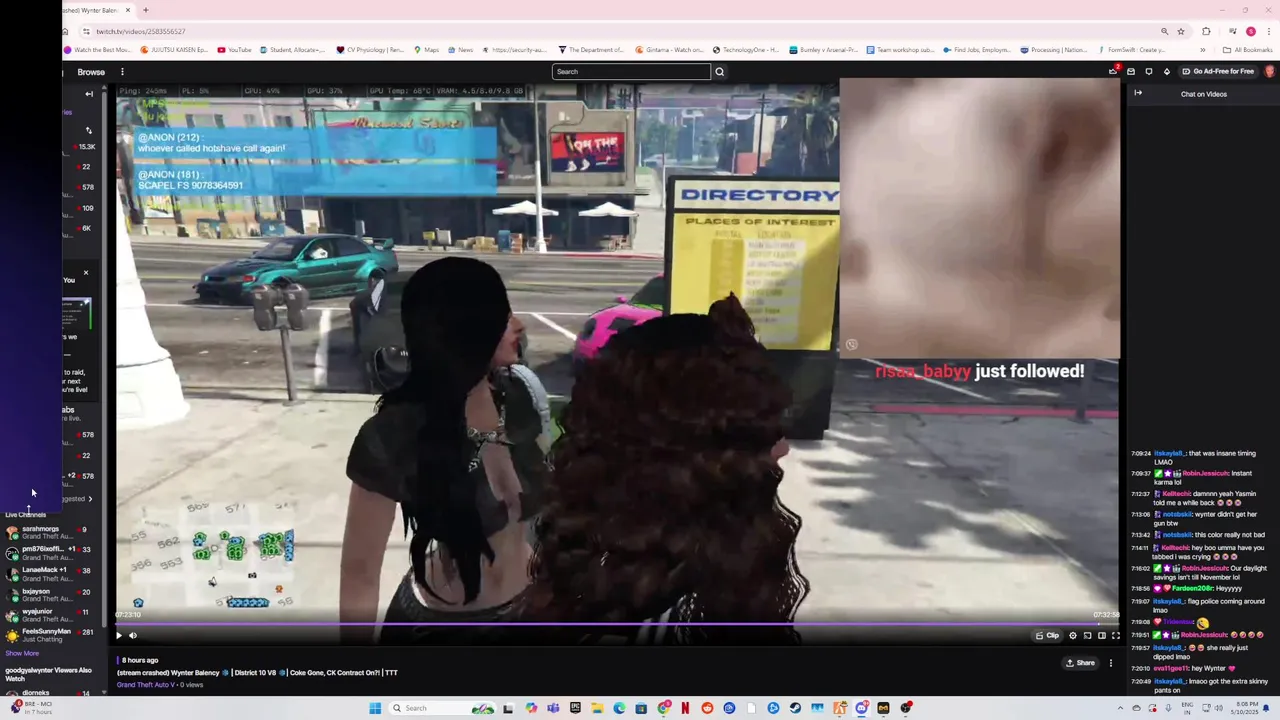
Task: Open Burnley v Arsenal bookmark
Action: (823, 50)
